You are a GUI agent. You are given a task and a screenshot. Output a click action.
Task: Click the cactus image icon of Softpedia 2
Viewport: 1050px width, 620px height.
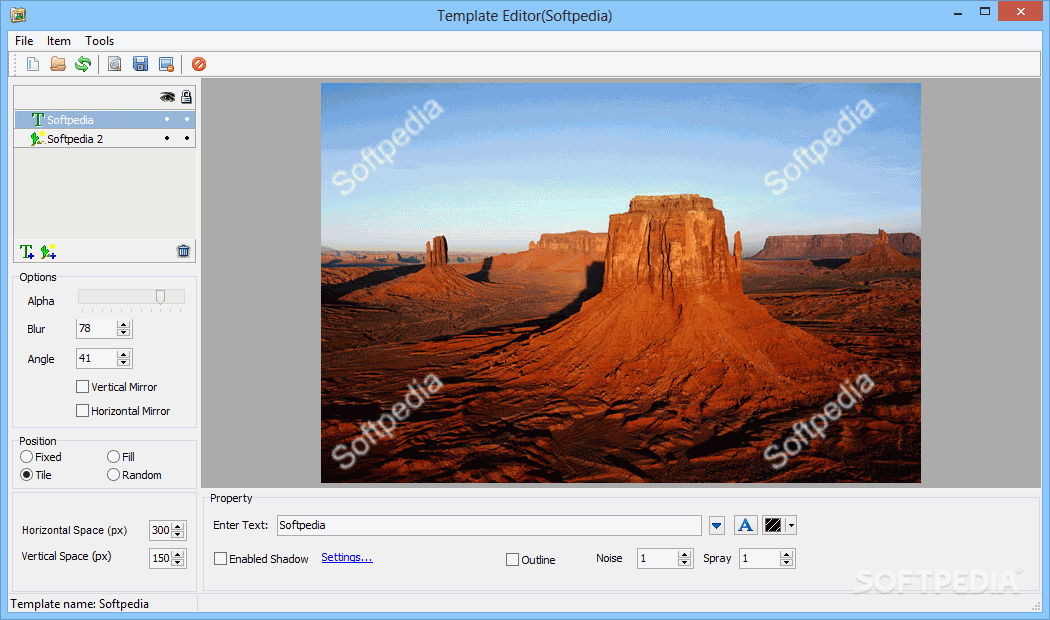[x=38, y=139]
